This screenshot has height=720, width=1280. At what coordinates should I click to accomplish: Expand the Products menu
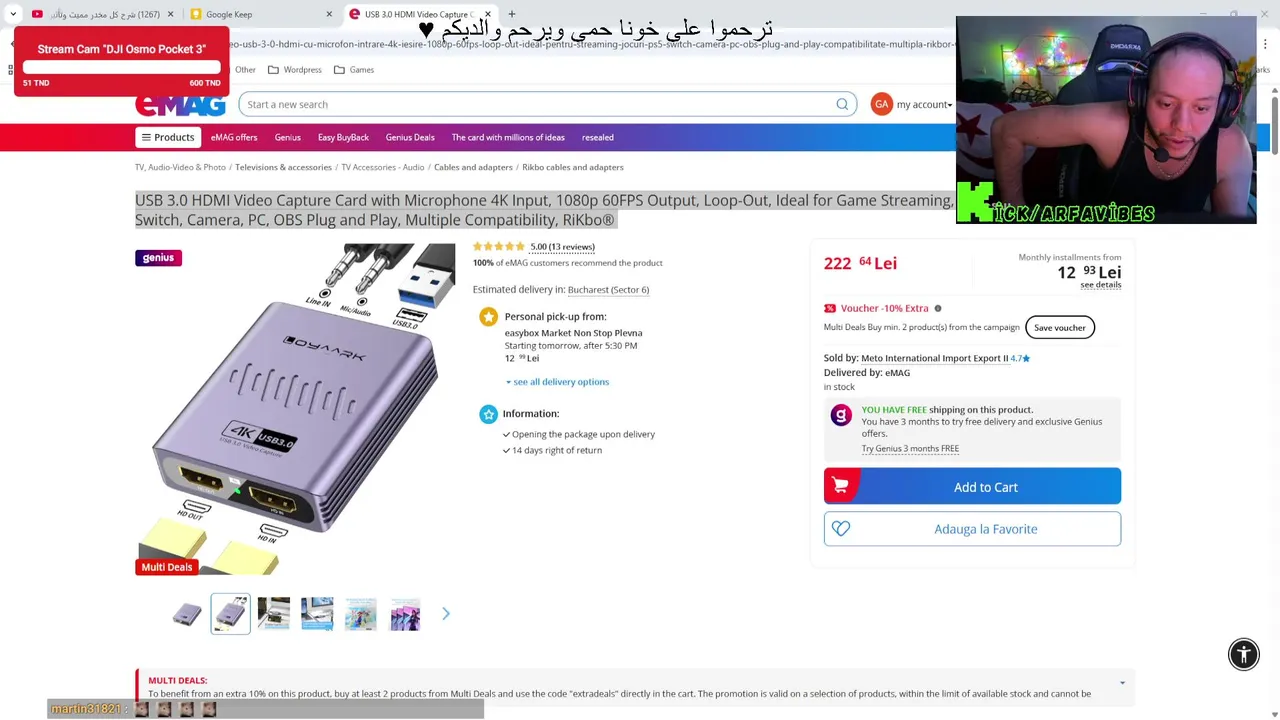[x=168, y=137]
